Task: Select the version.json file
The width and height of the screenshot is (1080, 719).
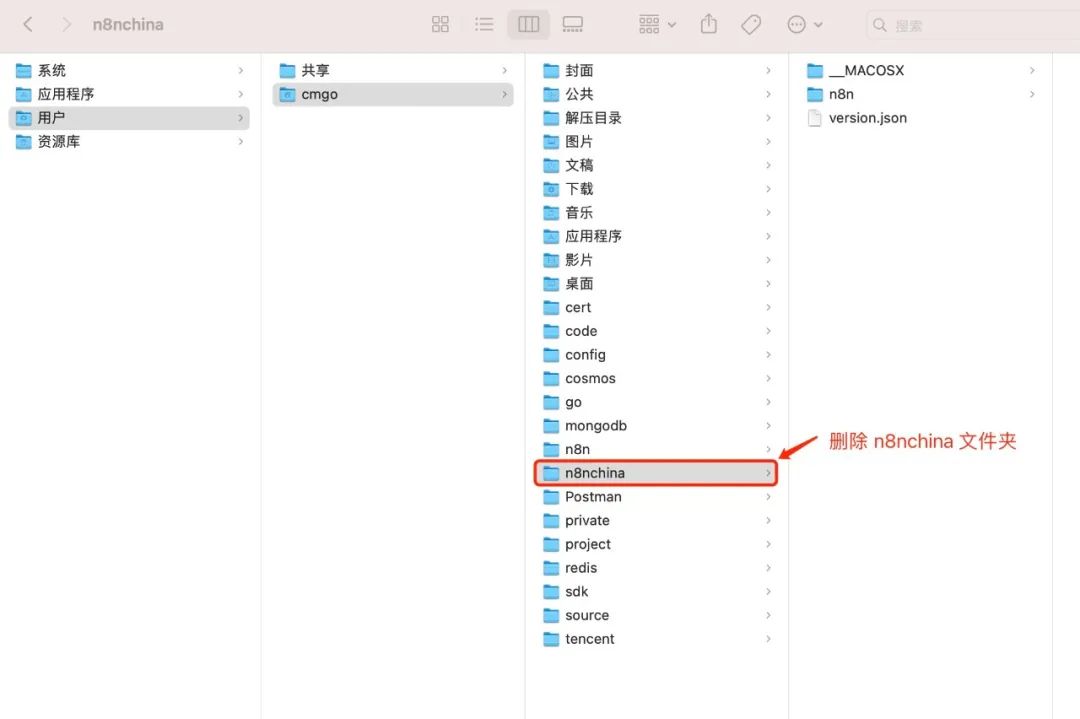Action: pyautogui.click(x=921, y=118)
